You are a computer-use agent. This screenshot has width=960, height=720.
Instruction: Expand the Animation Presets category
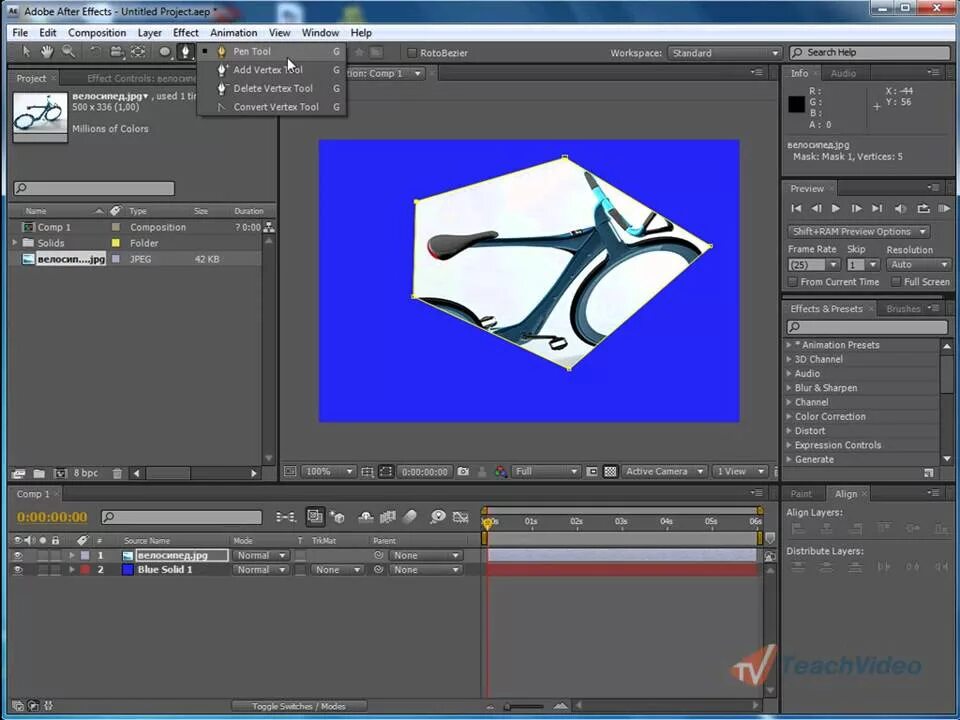789,345
